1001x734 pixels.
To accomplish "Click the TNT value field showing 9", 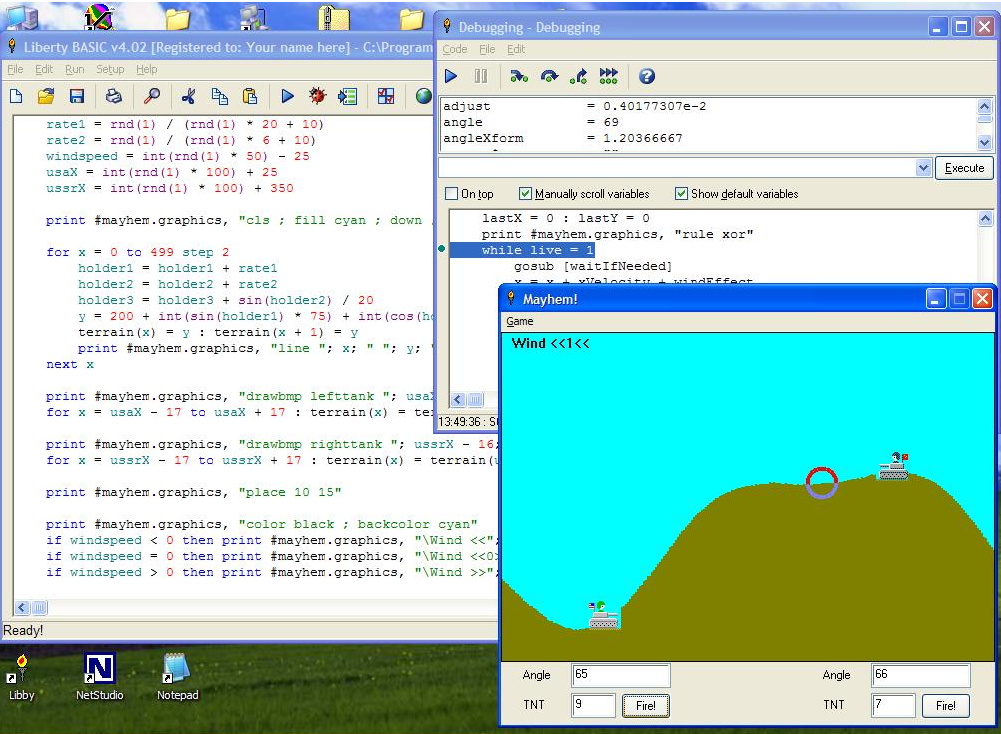I will [593, 705].
